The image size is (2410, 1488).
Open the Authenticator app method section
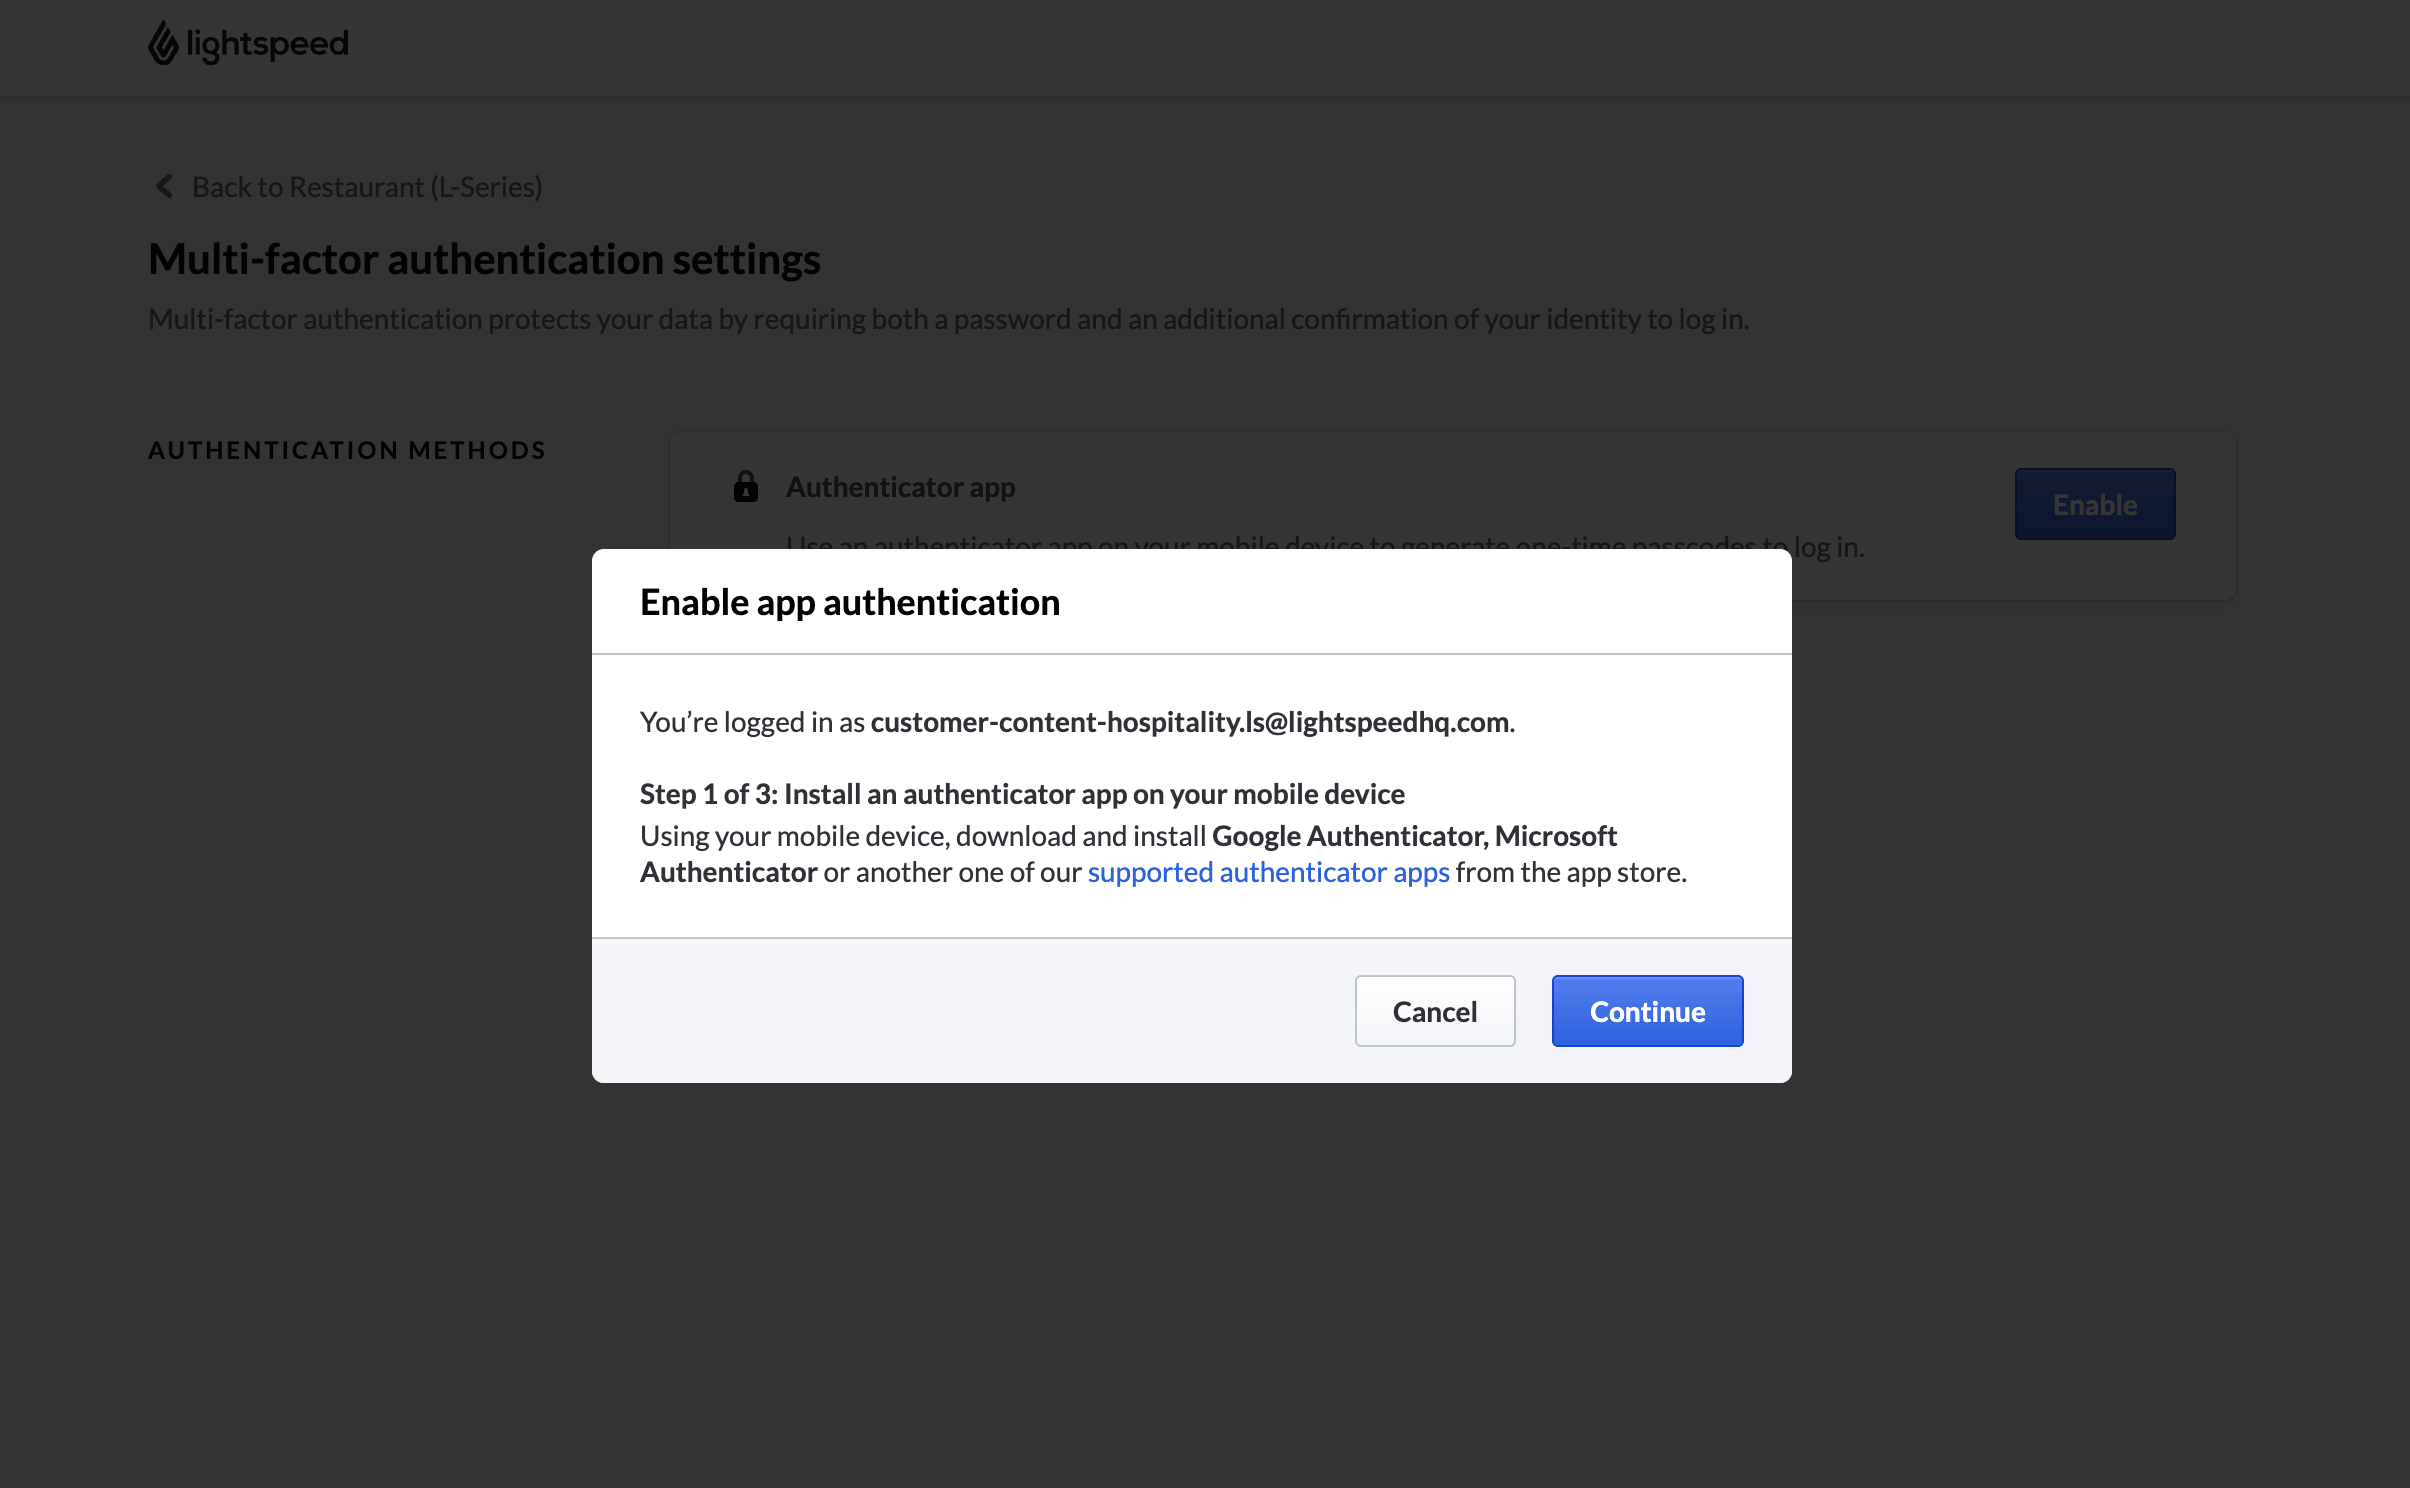coord(899,487)
